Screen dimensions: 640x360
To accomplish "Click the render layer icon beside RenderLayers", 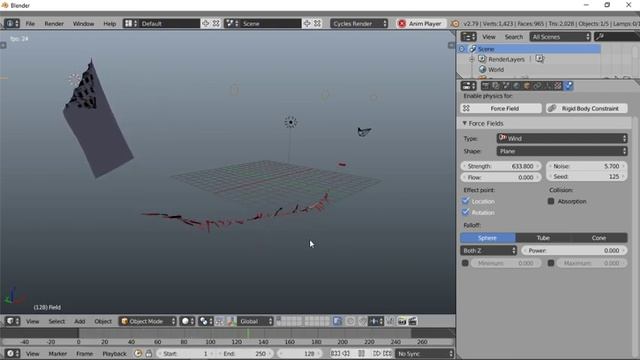I will (540, 59).
